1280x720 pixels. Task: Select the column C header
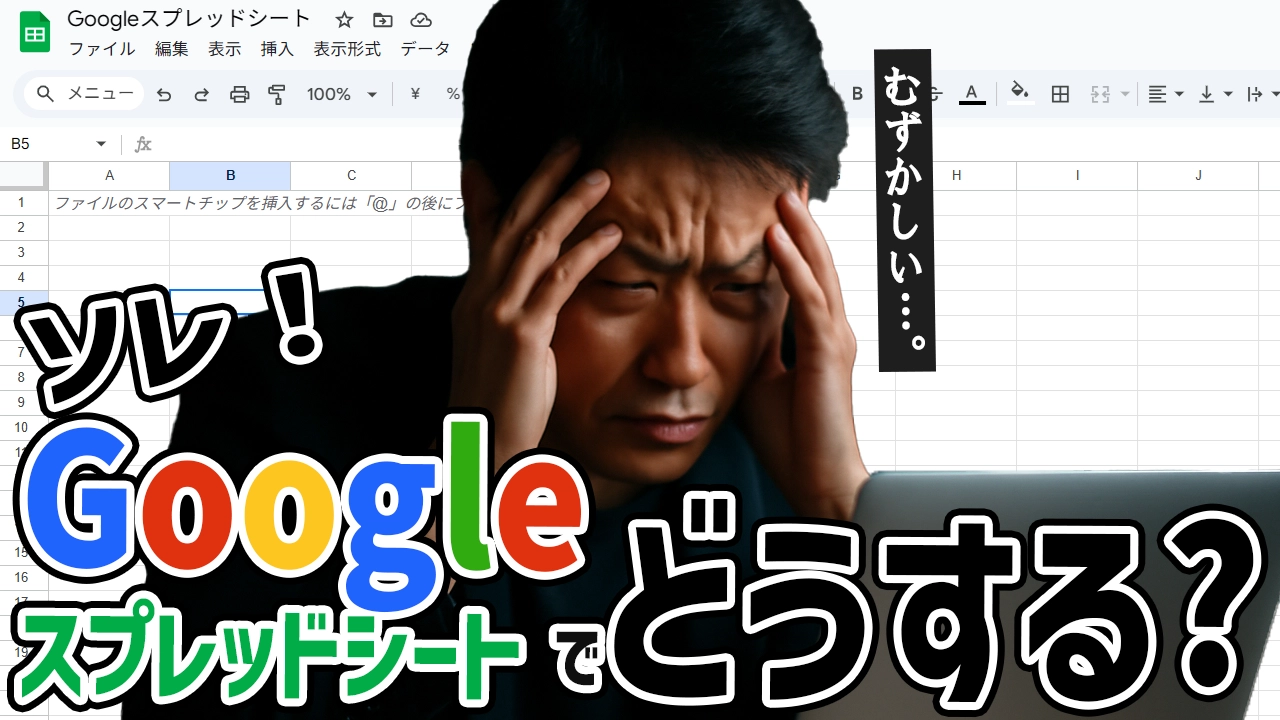351,176
